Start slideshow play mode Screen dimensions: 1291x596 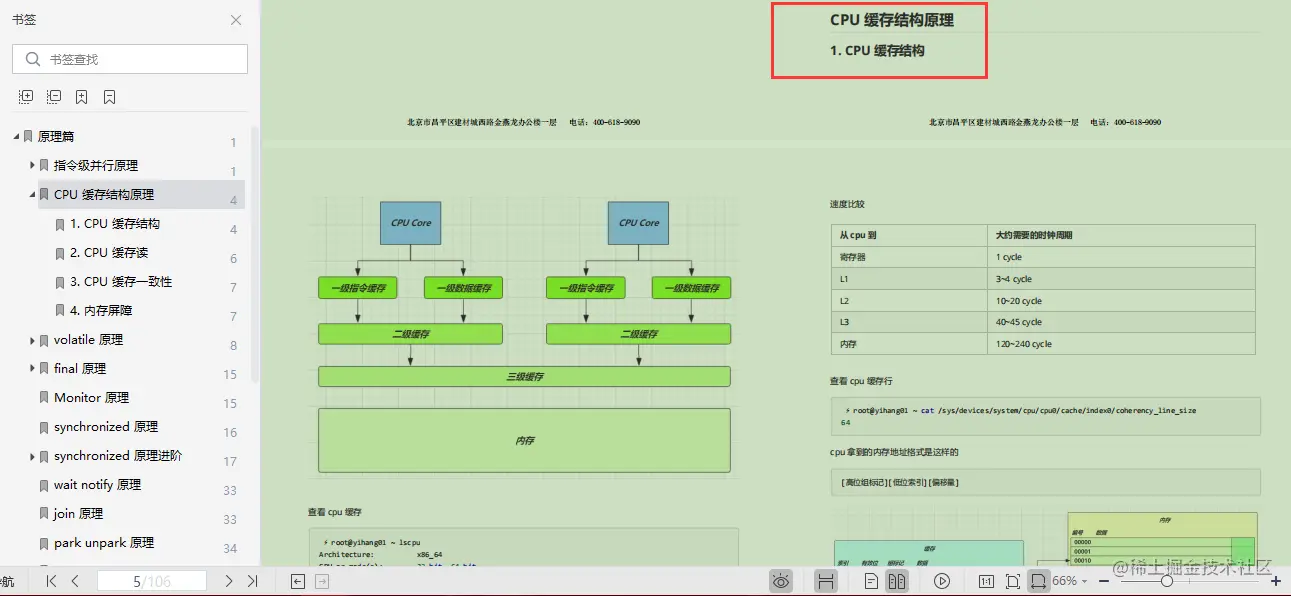[942, 581]
